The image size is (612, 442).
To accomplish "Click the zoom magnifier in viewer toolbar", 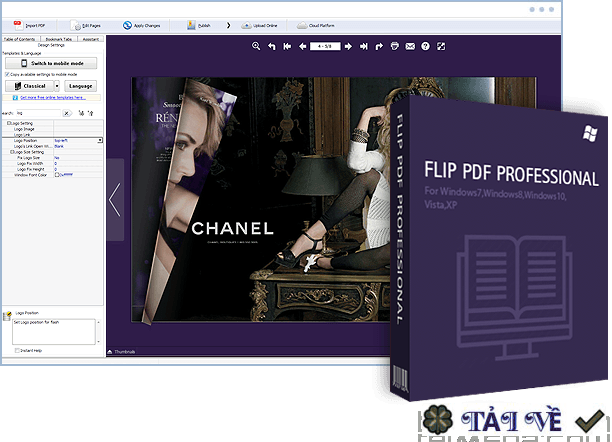I will click(x=256, y=46).
